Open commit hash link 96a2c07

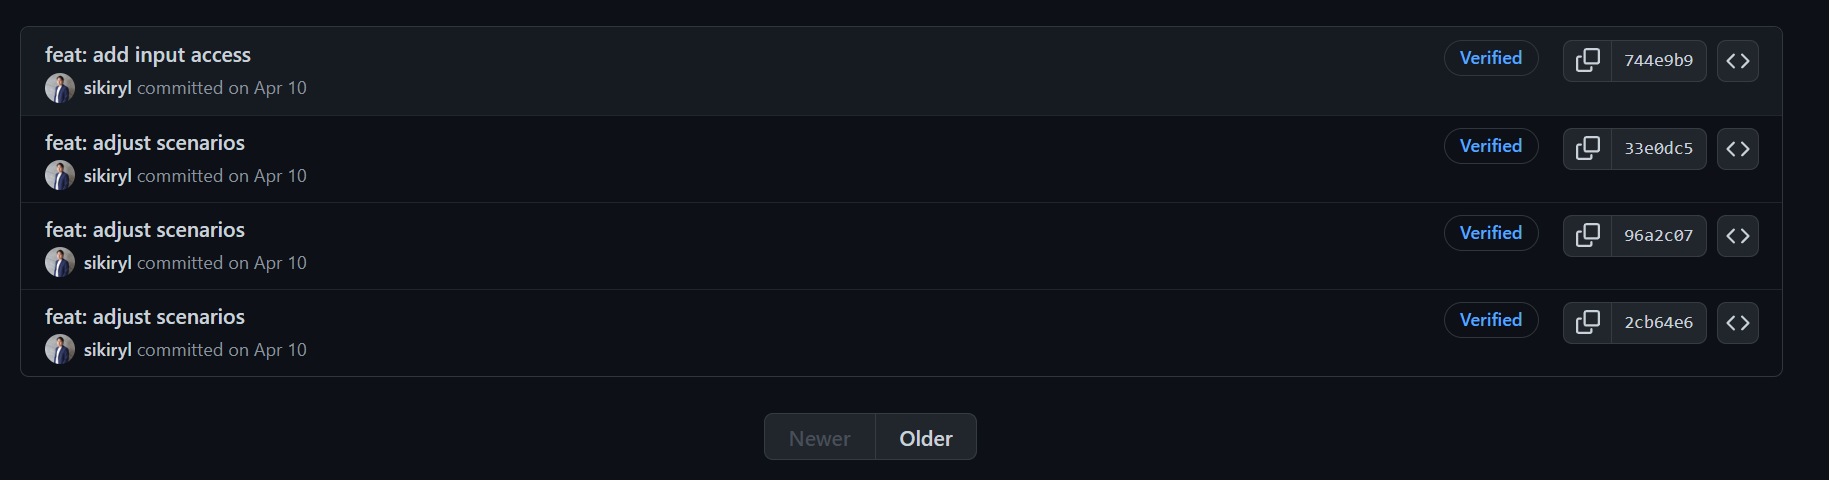[x=1658, y=236]
